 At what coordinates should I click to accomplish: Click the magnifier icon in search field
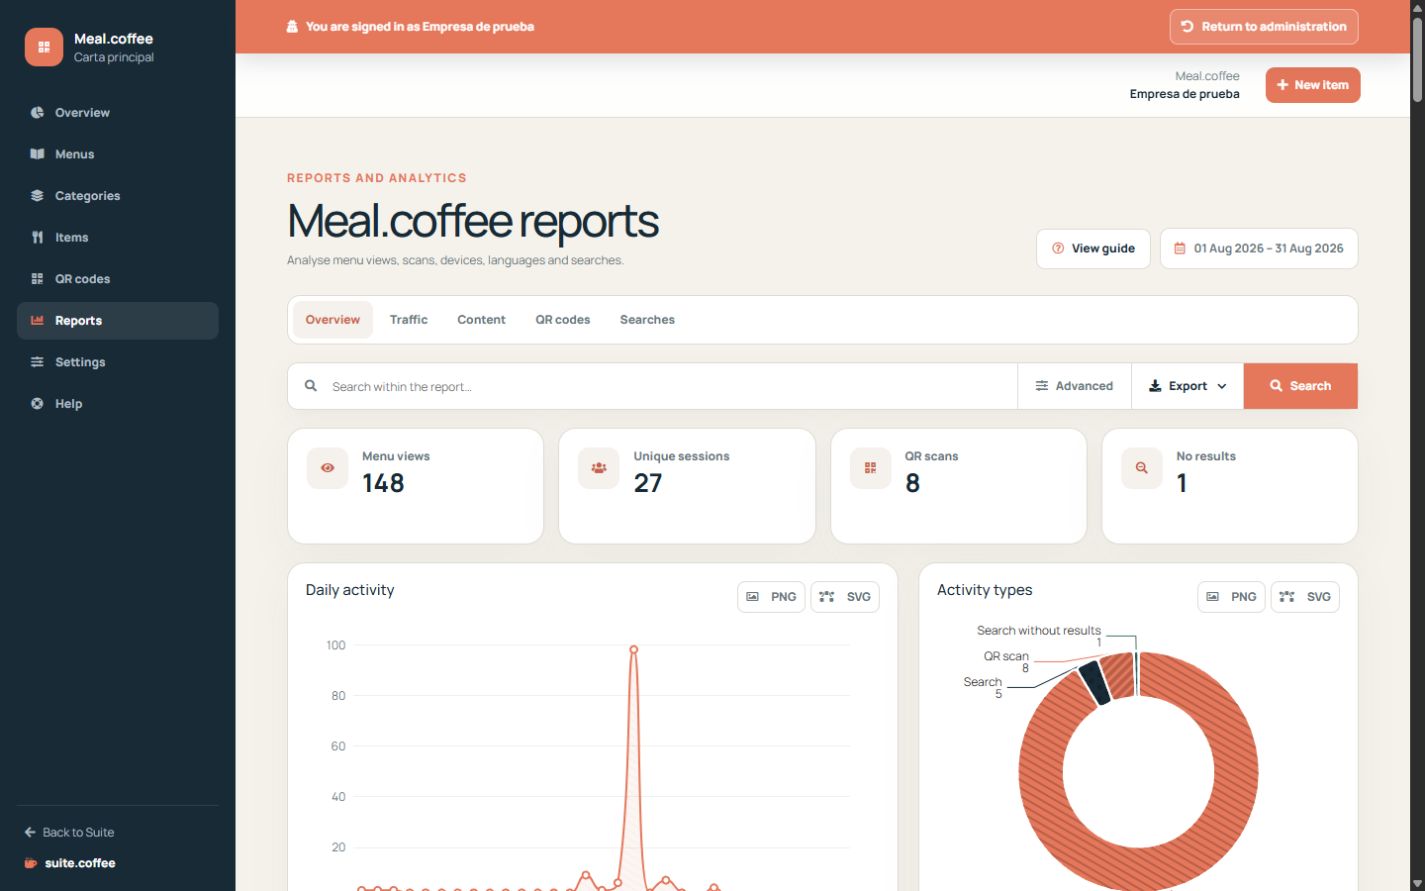point(311,386)
